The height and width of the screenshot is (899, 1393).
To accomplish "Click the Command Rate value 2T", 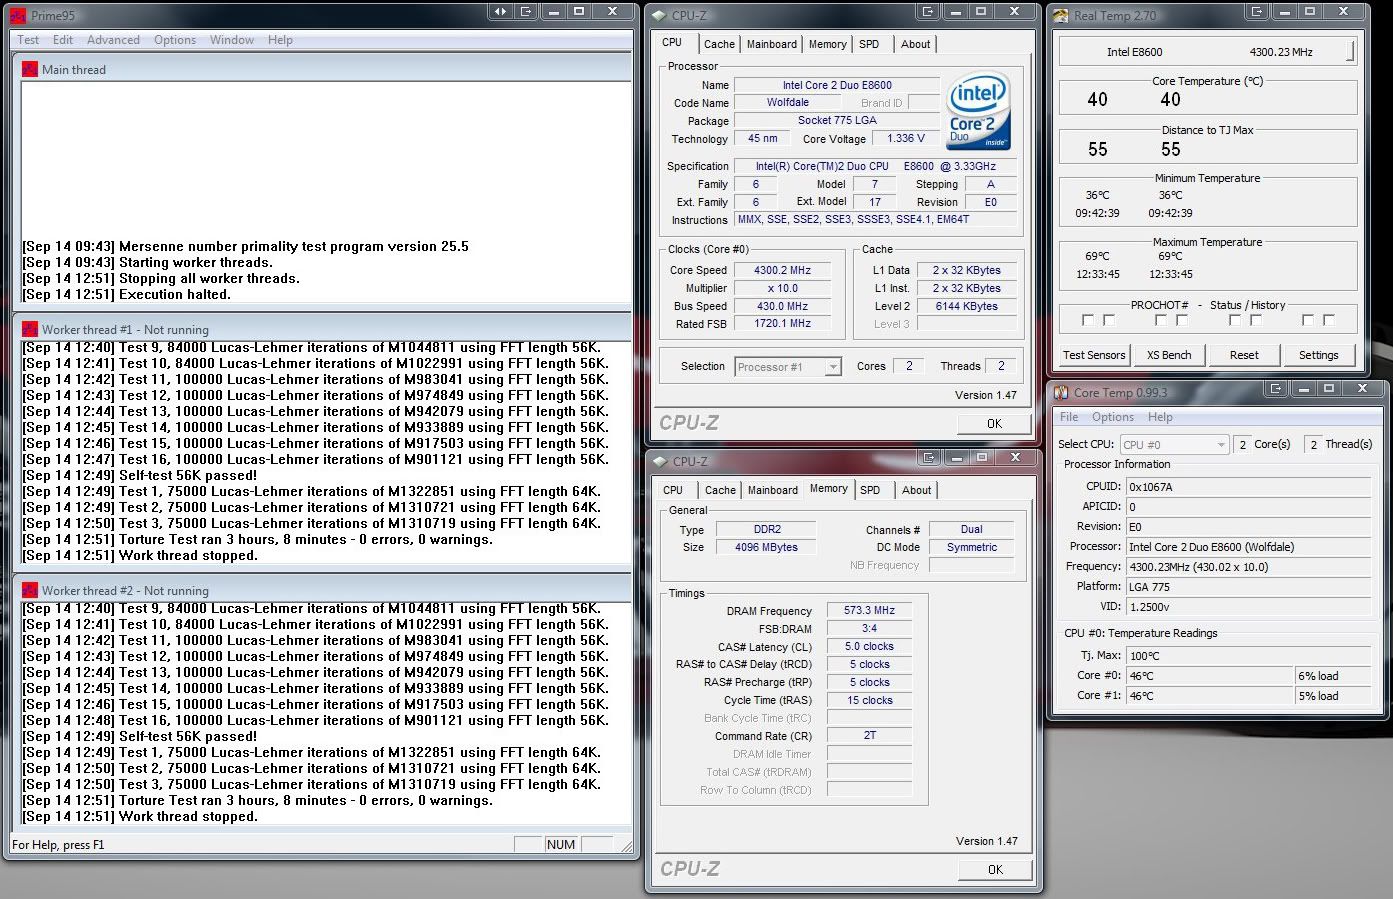I will point(869,735).
